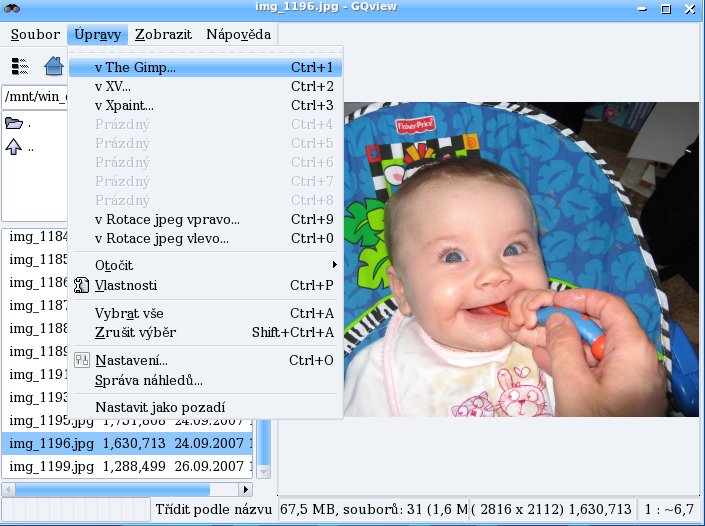This screenshot has height=526, width=705.
Task: Choose 'v XV...' menu entry
Action: click(x=205, y=86)
